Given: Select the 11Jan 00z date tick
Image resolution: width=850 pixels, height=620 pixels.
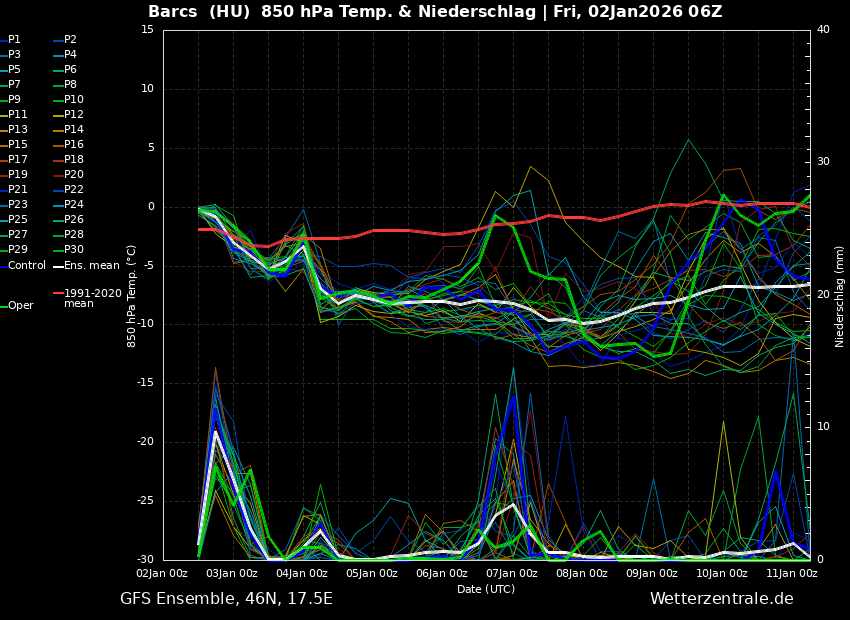Looking at the screenshot, I should pyautogui.click(x=791, y=573).
